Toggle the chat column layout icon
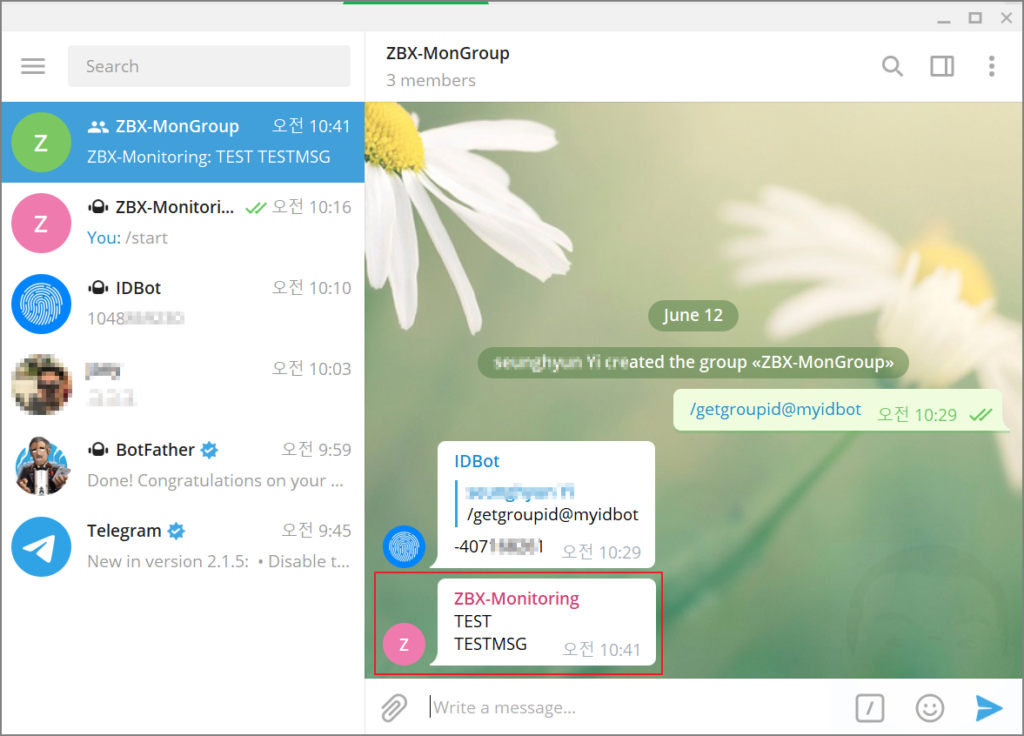Viewport: 1024px width, 736px height. pyautogui.click(x=941, y=66)
